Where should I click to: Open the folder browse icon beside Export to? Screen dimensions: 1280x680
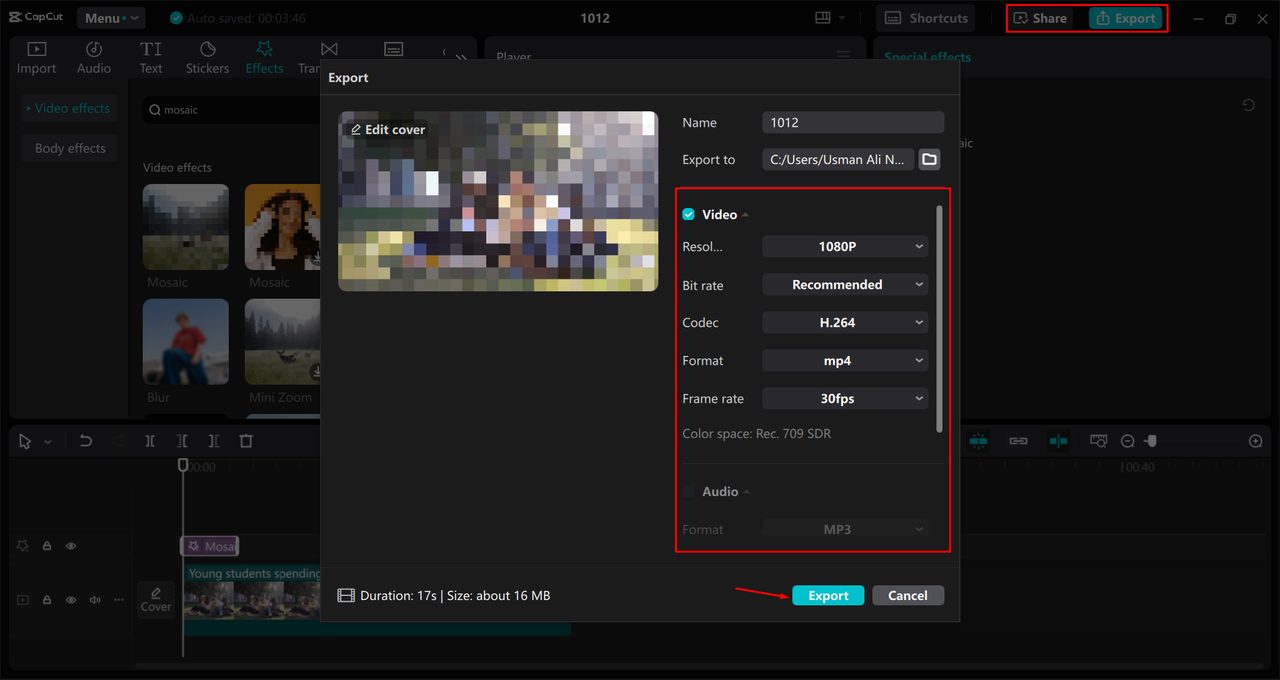(929, 159)
